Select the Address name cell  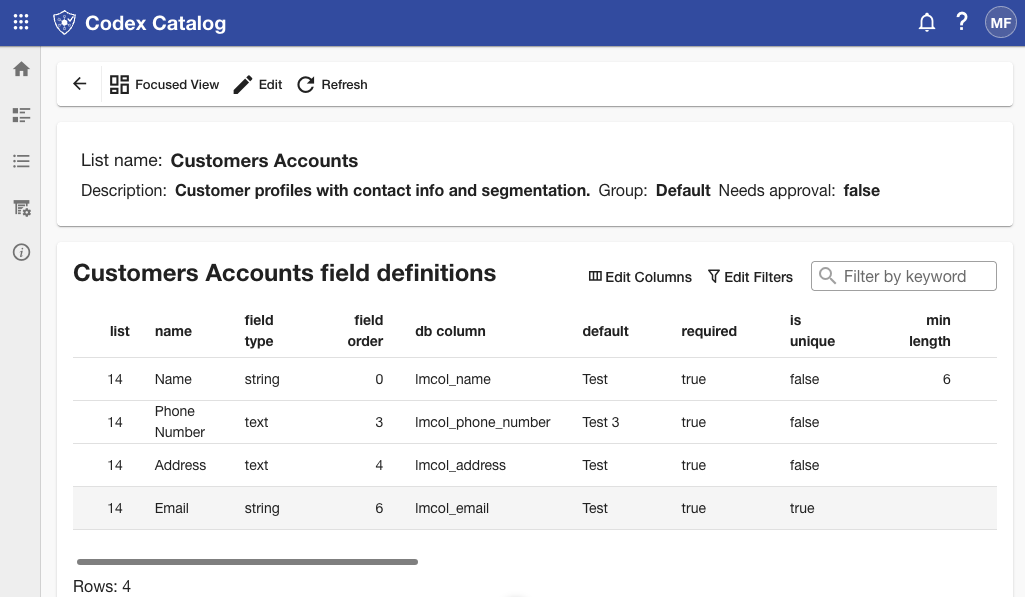coord(180,465)
